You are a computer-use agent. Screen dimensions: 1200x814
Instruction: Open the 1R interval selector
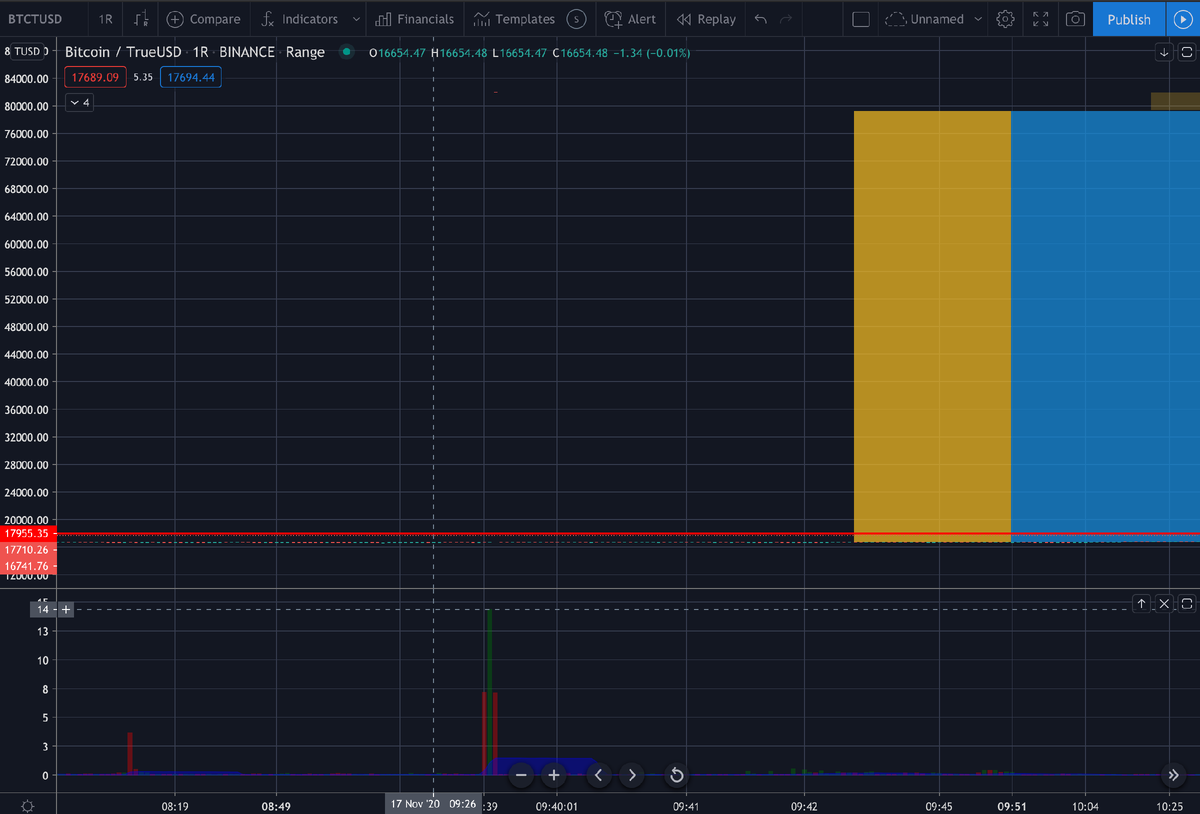pos(105,19)
